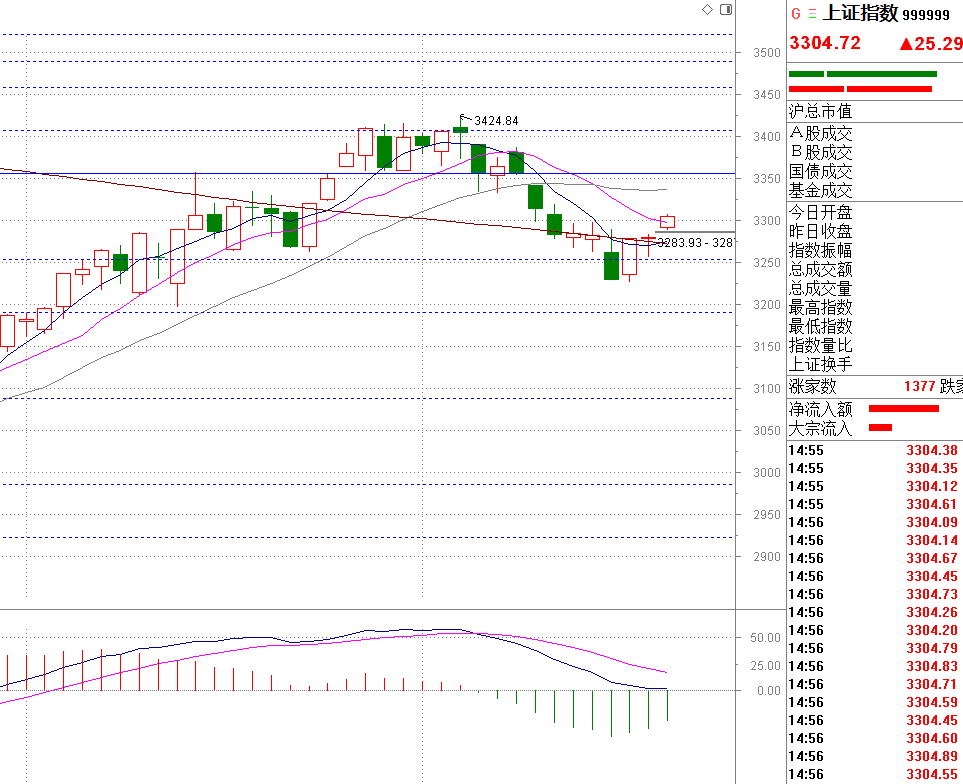The image size is (963, 784).
Task: Click the three-line icon next to the G
Action: click(x=813, y=14)
